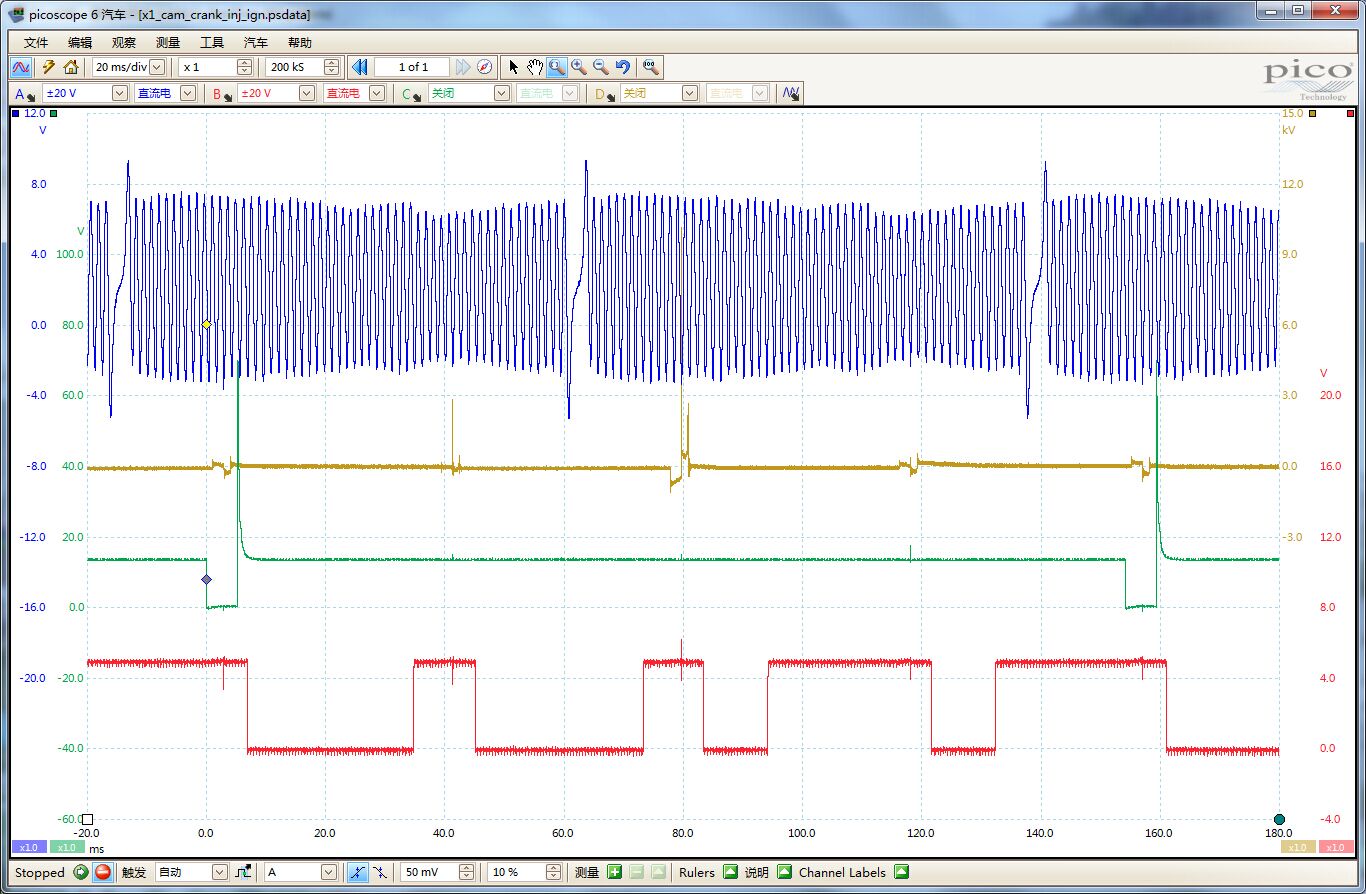1366x894 pixels.
Task: Start capture with green go button
Action: click(x=81, y=872)
